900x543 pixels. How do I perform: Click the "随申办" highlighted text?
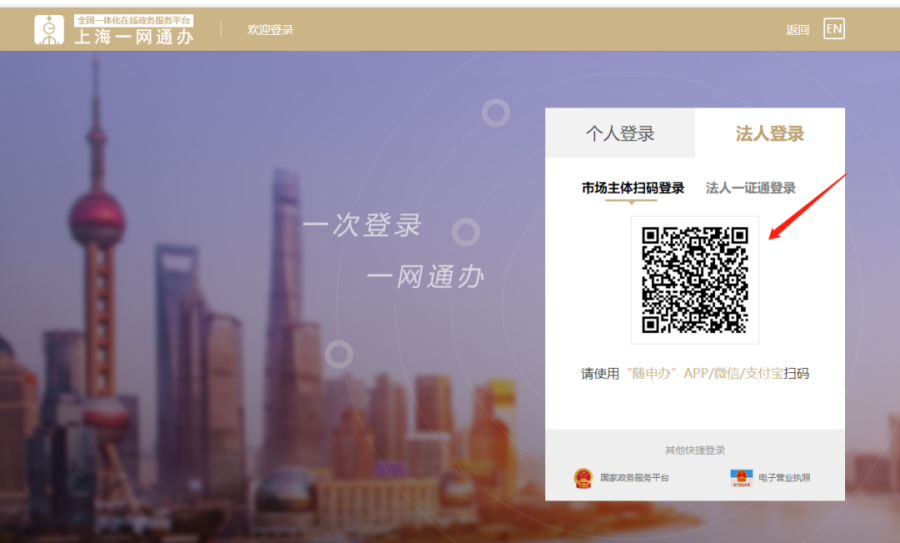click(651, 374)
